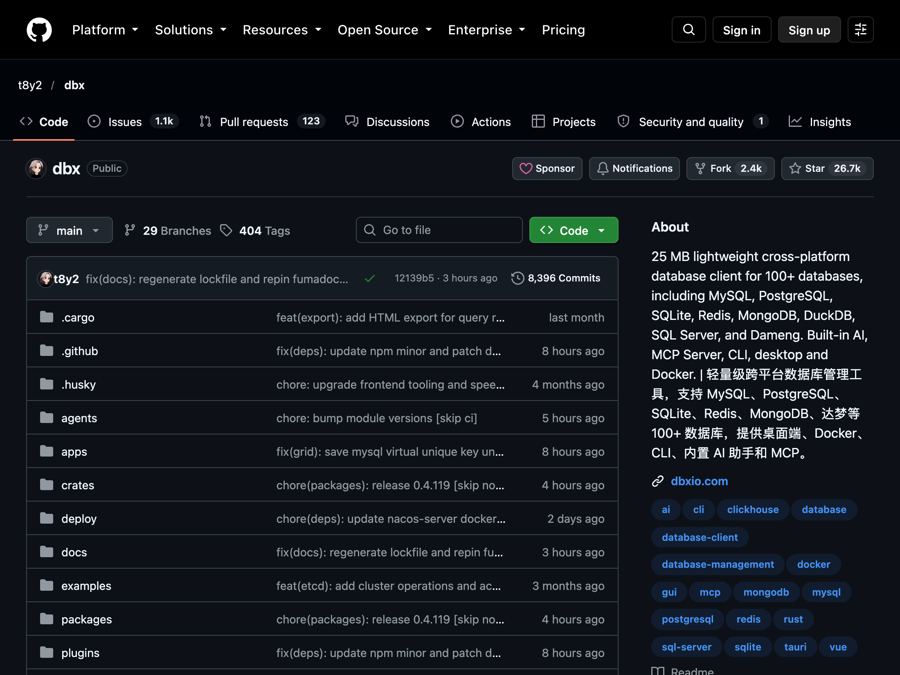Click the .cargo folder icon
This screenshot has width=900, height=675.
[46, 317]
